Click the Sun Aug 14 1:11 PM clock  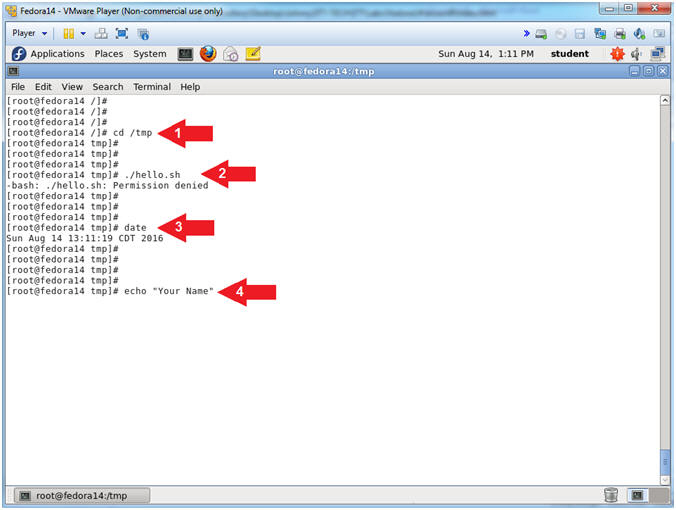[x=486, y=54]
